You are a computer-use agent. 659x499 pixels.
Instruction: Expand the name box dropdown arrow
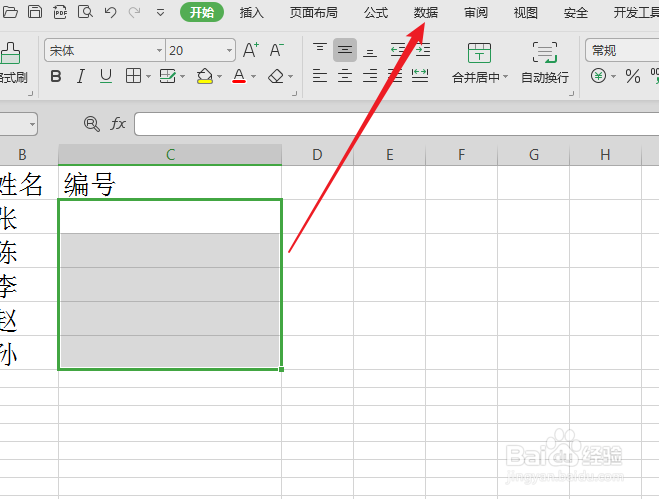(x=32, y=124)
